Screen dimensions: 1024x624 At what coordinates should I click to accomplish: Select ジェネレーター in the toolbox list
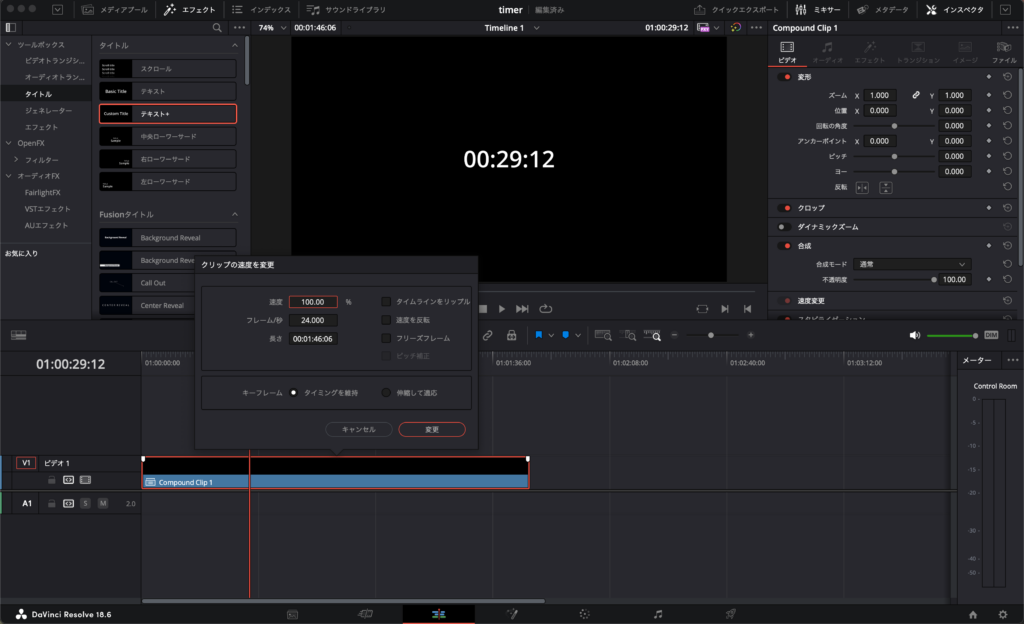pos(48,110)
